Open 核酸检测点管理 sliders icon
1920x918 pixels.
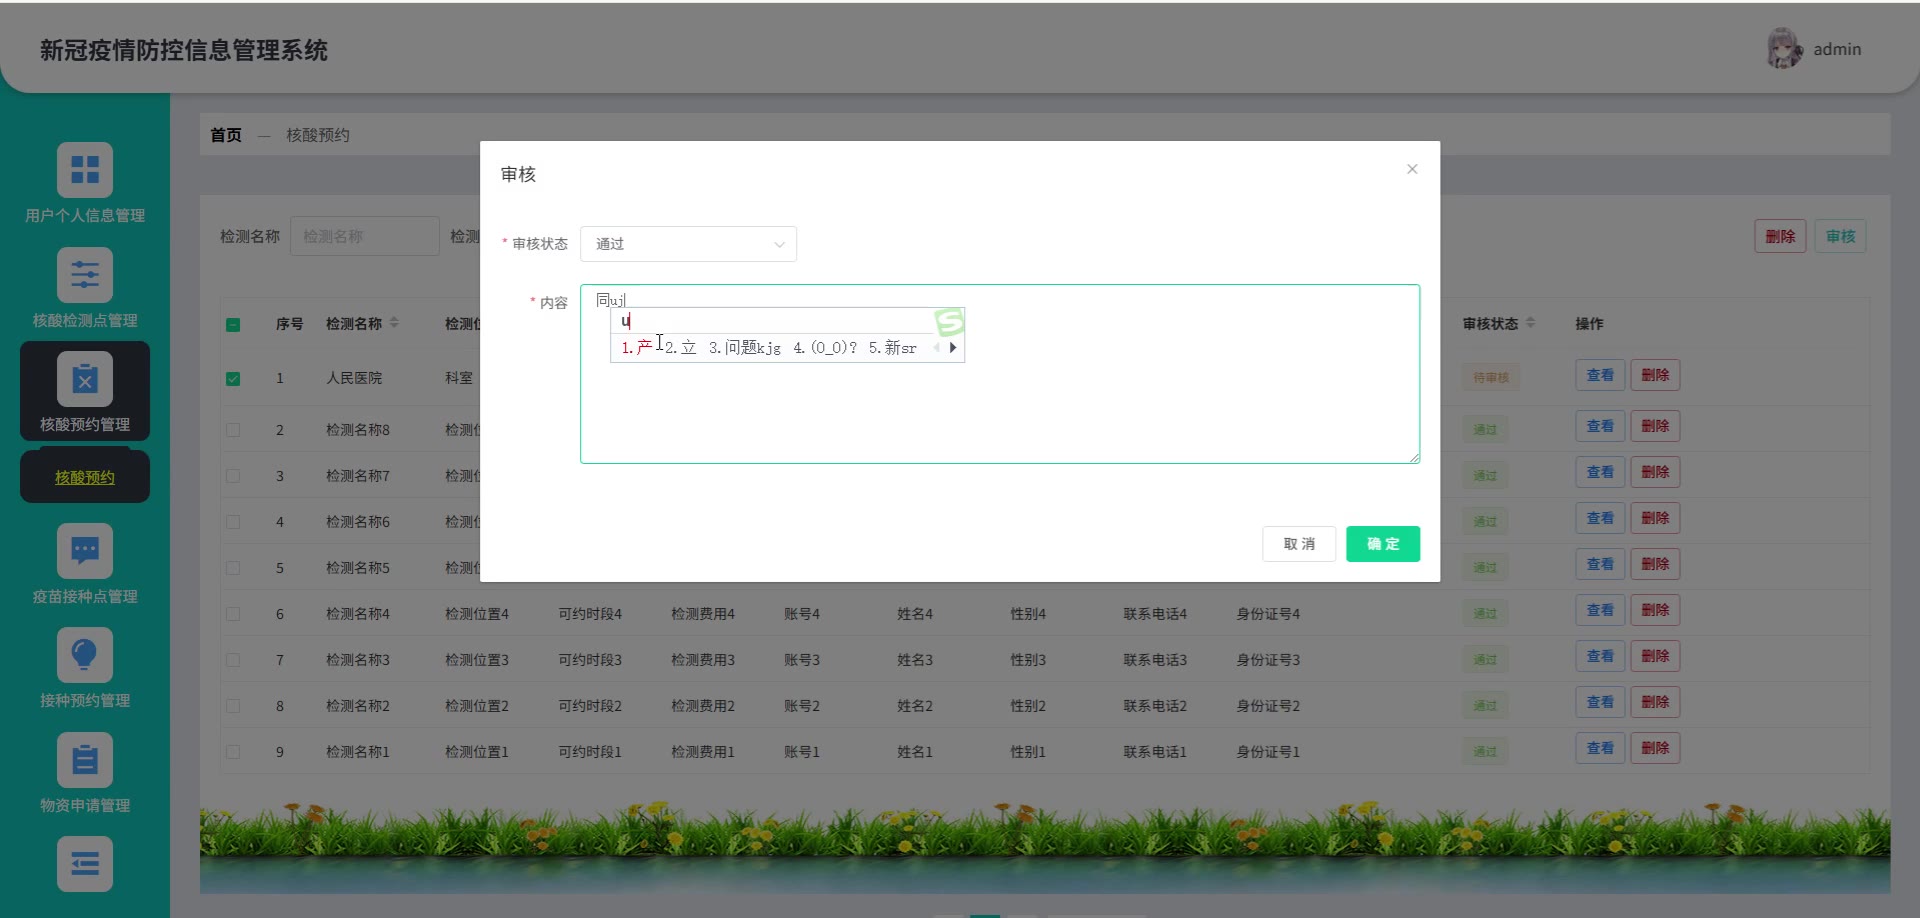[85, 275]
